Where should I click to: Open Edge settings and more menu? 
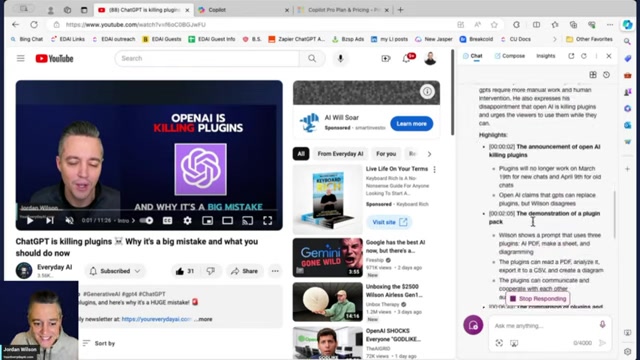[610, 24]
